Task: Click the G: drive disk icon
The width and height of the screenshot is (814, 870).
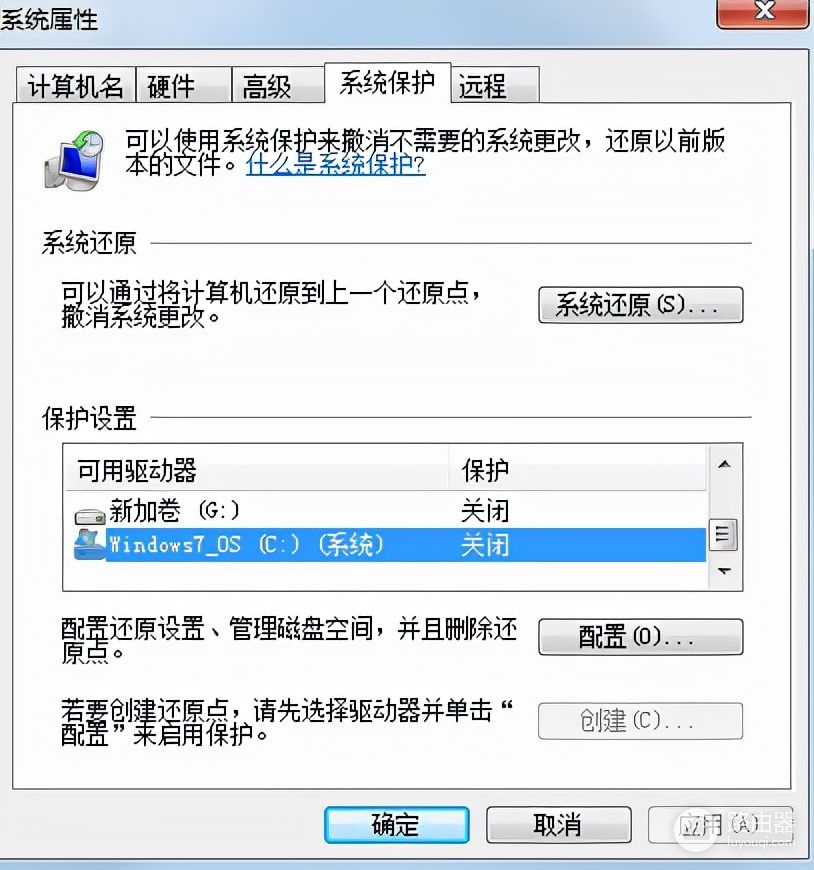Action: point(89,517)
